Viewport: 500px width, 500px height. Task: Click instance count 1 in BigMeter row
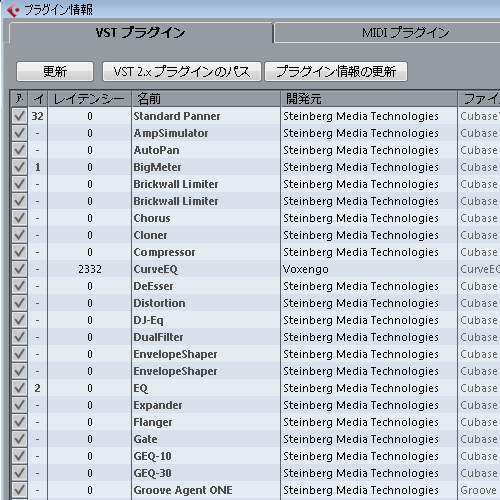pyautogui.click(x=37, y=167)
